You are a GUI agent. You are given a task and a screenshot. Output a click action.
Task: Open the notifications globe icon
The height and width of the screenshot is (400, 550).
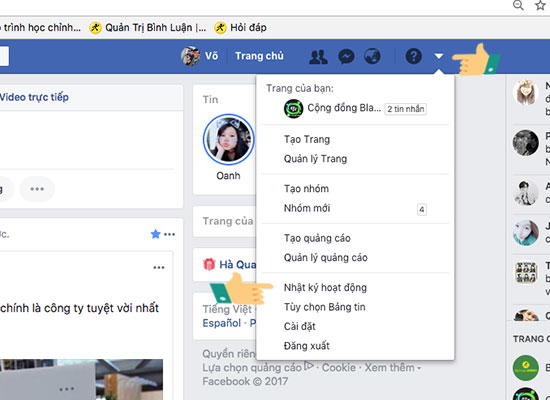[372, 56]
